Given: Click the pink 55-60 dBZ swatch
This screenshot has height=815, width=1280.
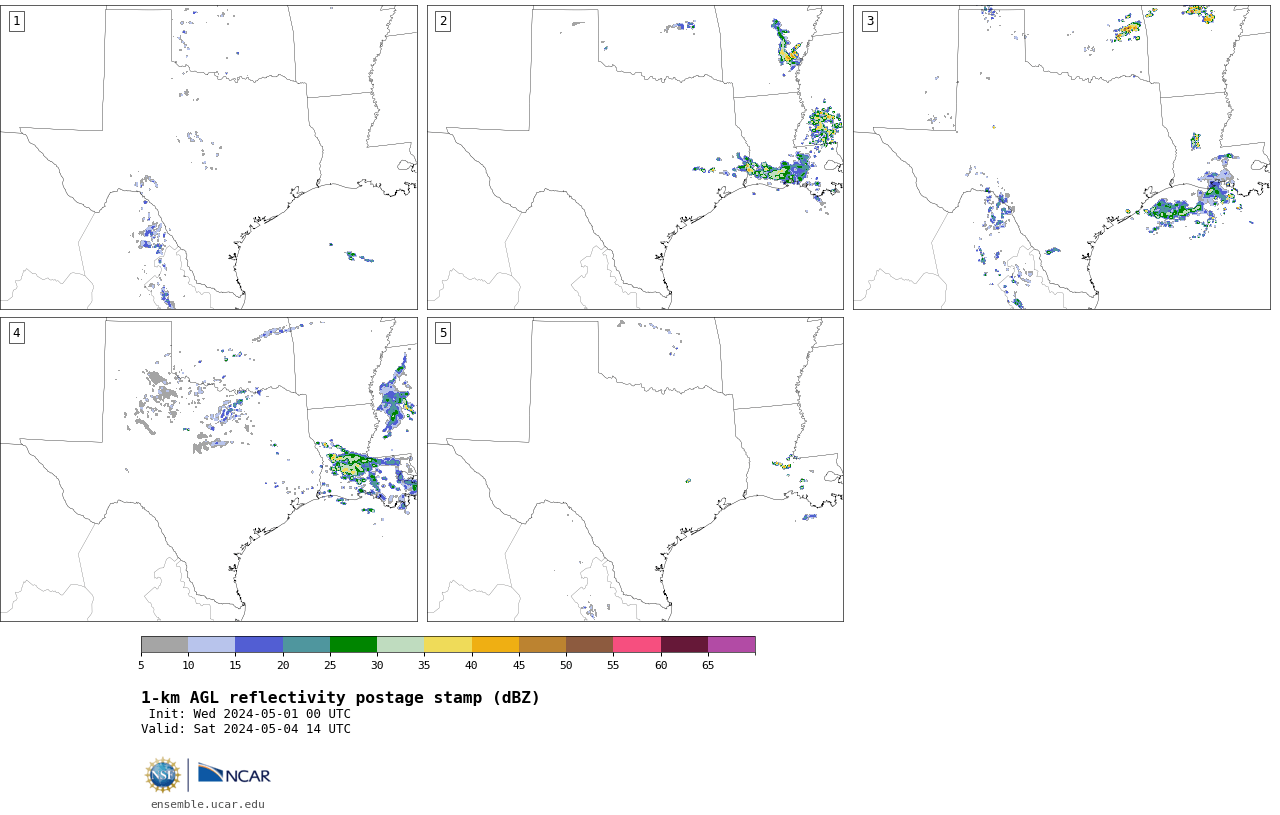Looking at the screenshot, I should click(x=637, y=645).
